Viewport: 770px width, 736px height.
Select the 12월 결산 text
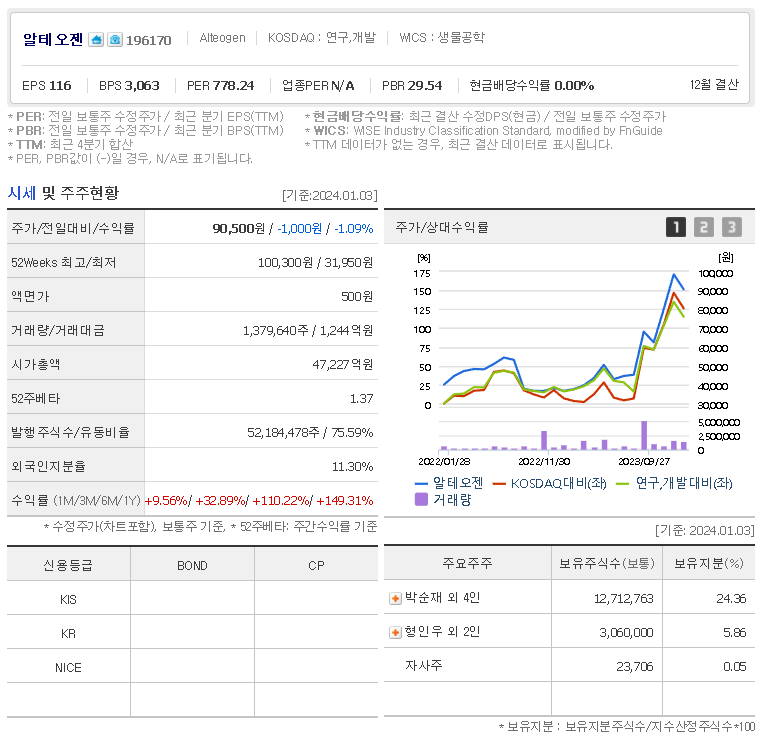[x=714, y=85]
